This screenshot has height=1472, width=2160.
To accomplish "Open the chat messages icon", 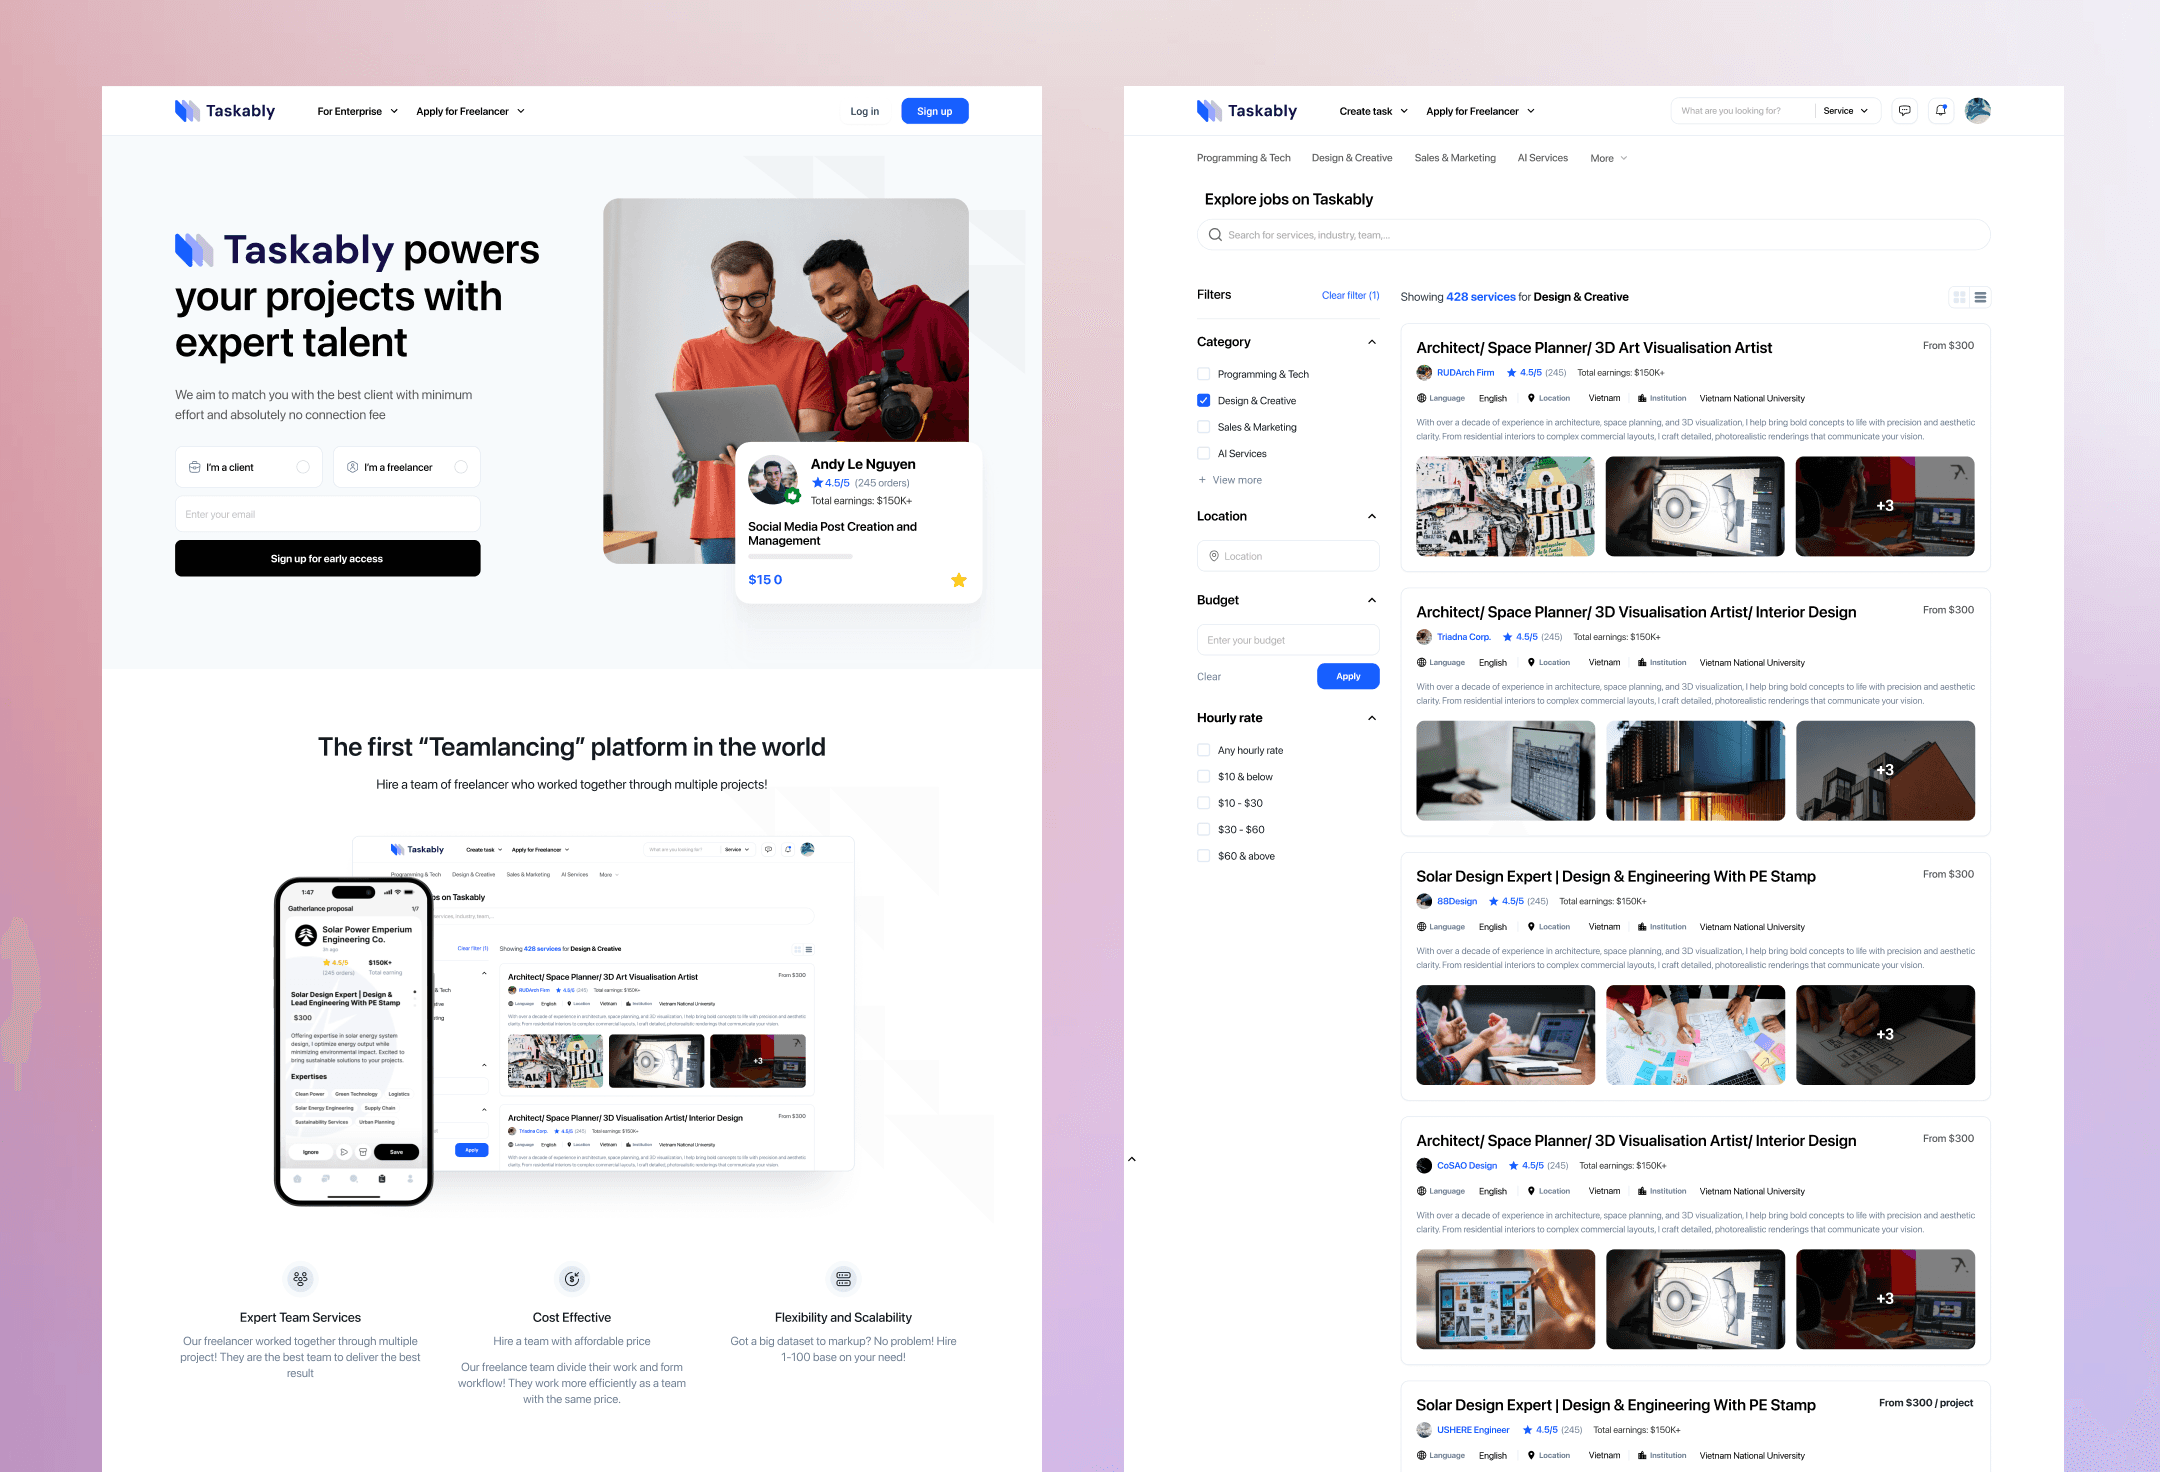I will [x=1904, y=111].
